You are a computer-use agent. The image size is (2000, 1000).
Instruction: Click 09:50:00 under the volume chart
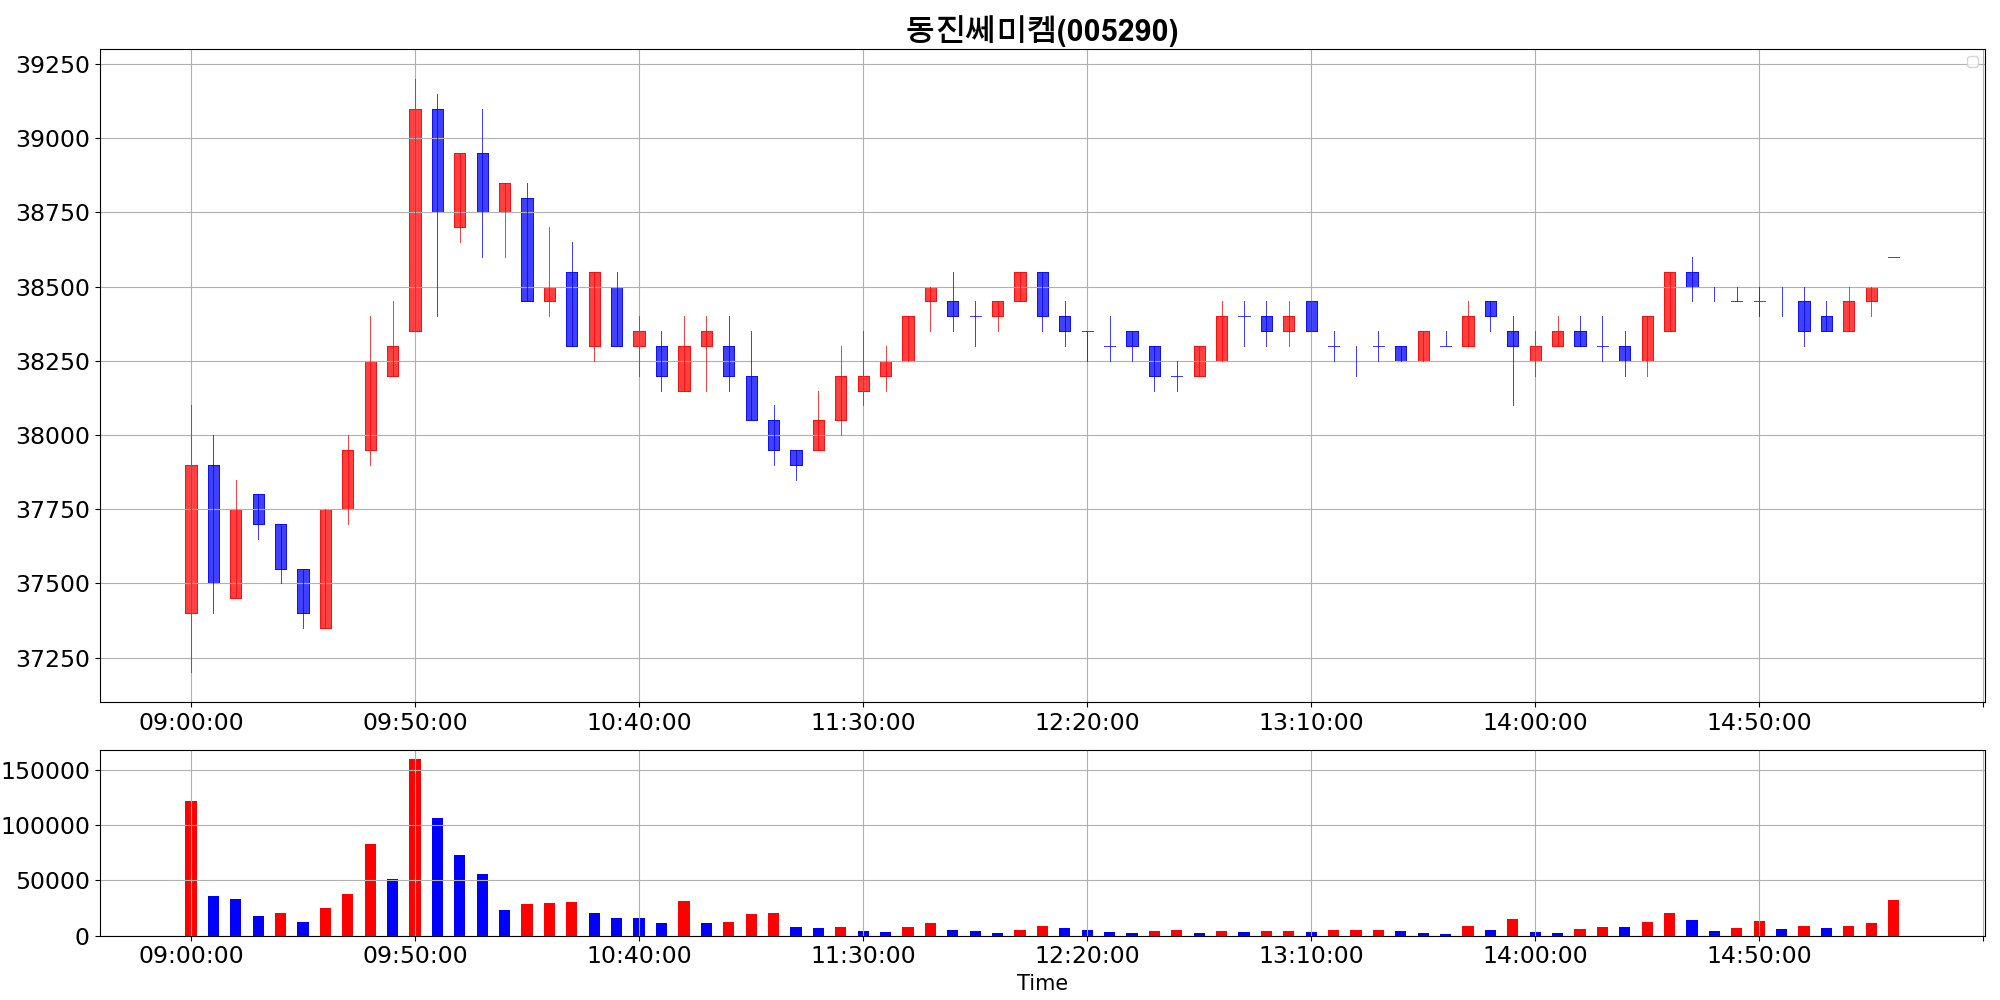pos(415,955)
